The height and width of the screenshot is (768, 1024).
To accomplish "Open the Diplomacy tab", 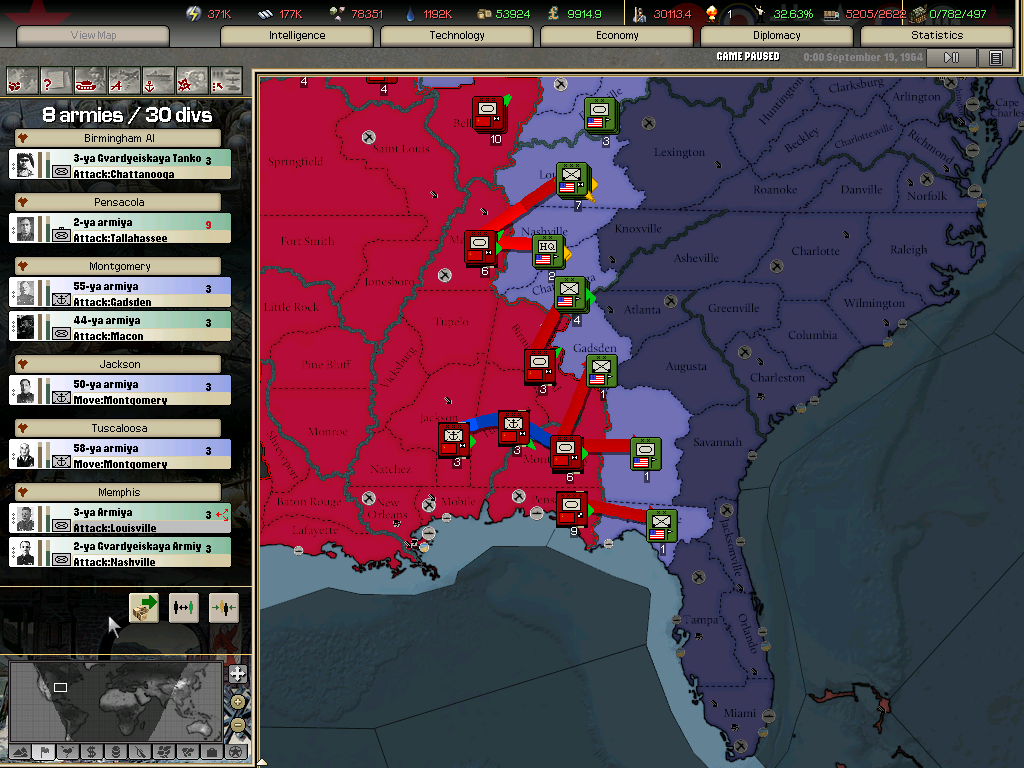I will coord(776,35).
